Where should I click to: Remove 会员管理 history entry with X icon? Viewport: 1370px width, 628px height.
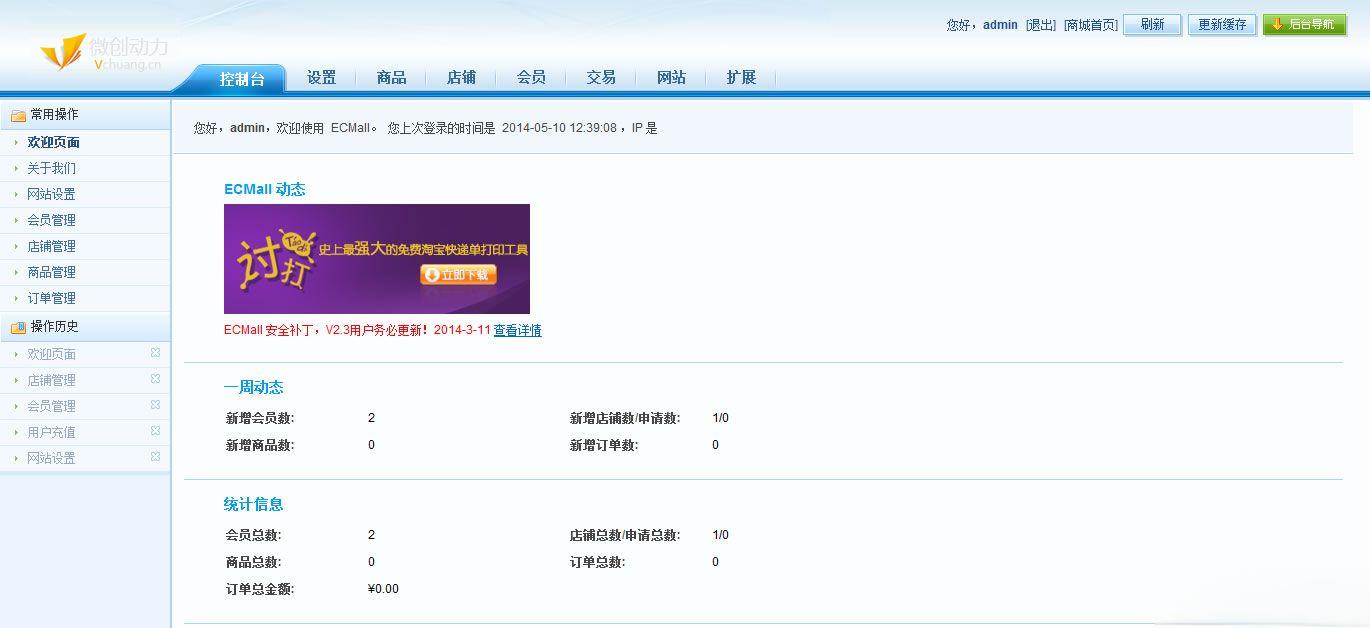155,405
